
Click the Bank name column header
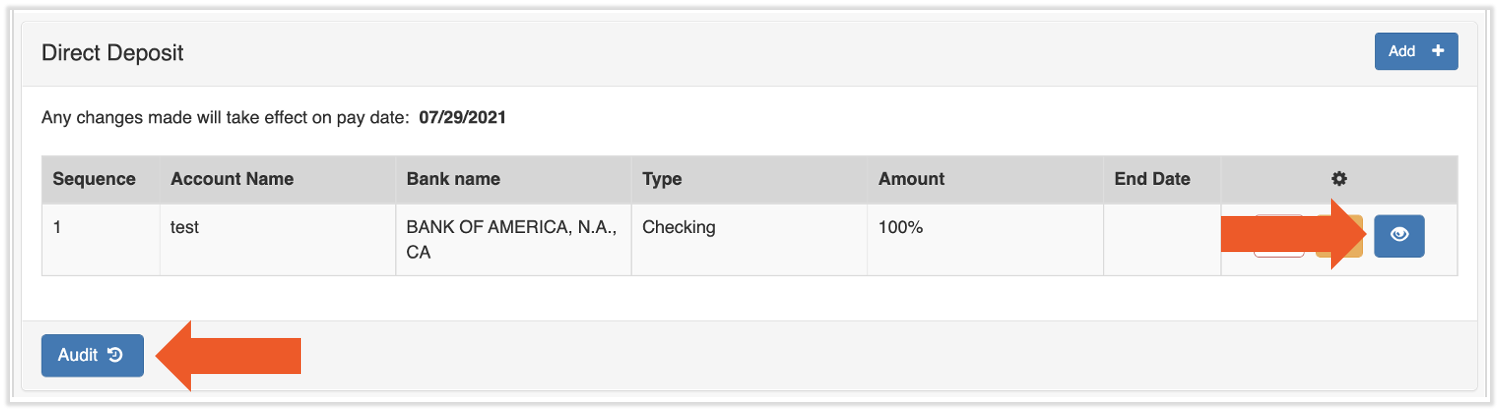453,179
